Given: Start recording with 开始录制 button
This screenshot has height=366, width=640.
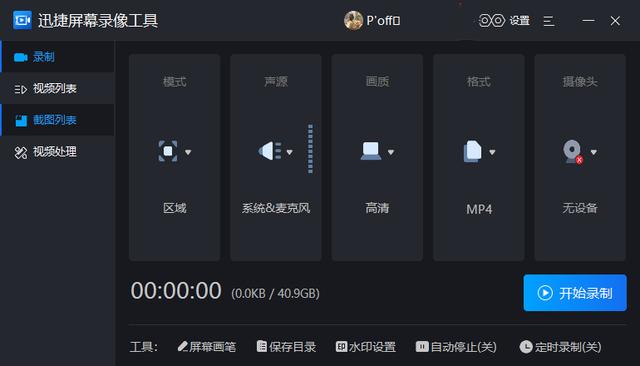Looking at the screenshot, I should click(575, 293).
